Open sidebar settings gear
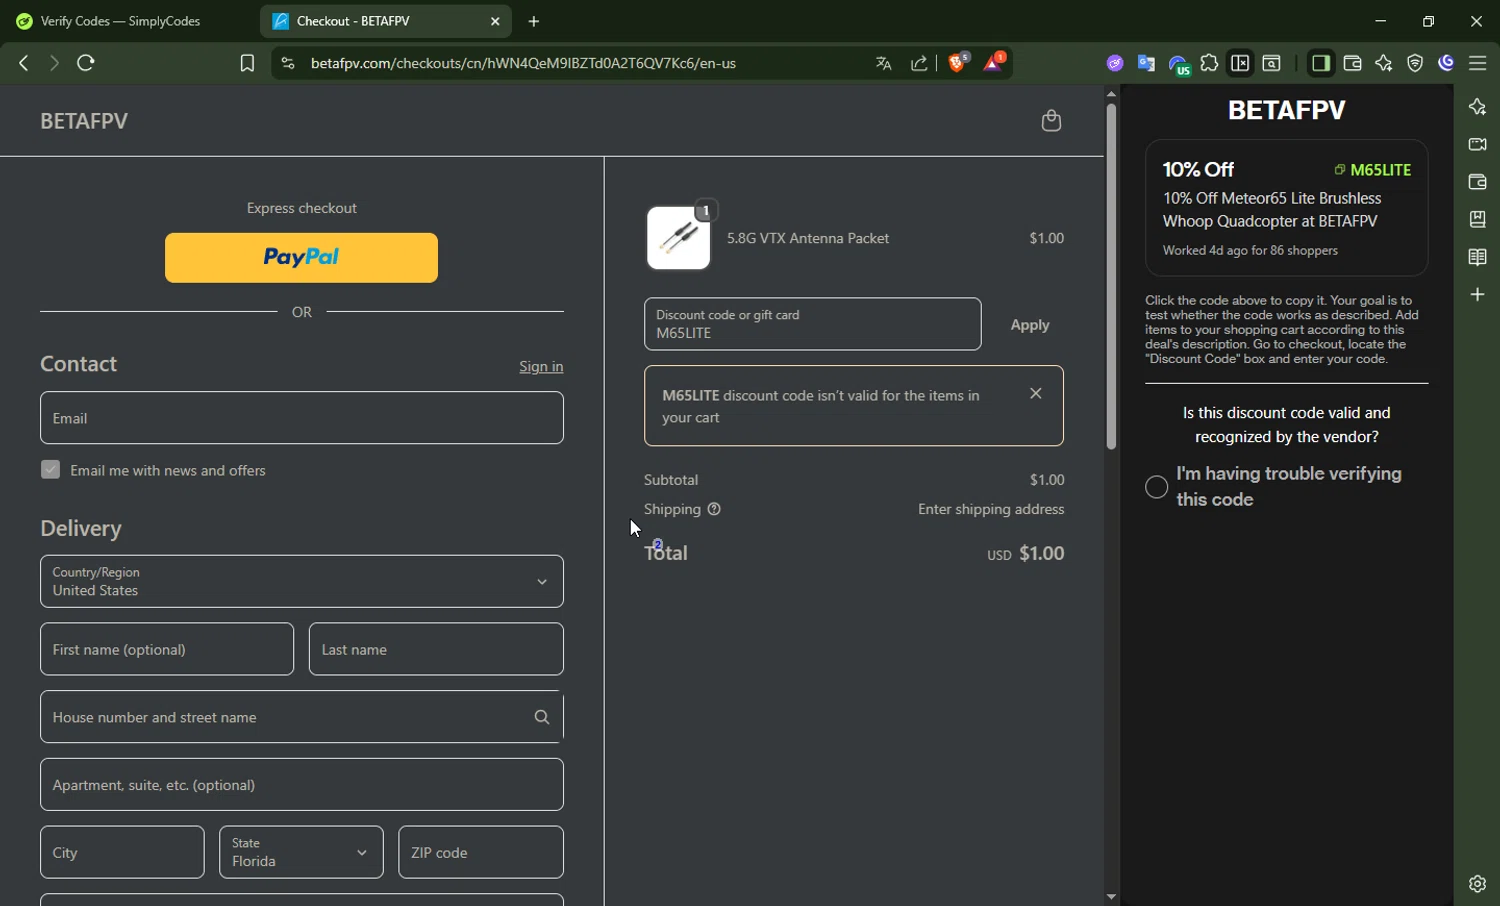Image resolution: width=1500 pixels, height=906 pixels. (x=1477, y=884)
